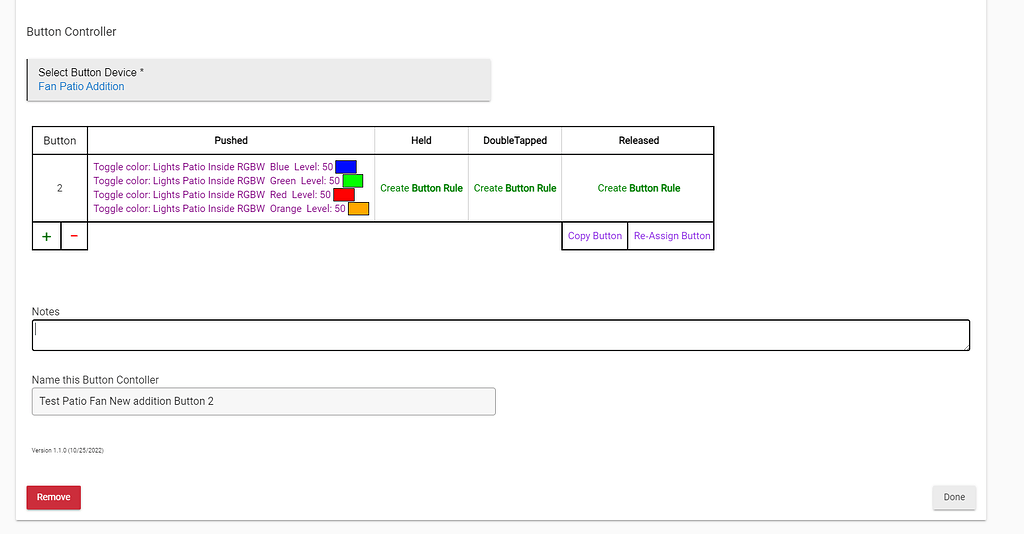Click the Re-Assign Button option
Image resolution: width=1024 pixels, height=534 pixels.
[x=671, y=236]
